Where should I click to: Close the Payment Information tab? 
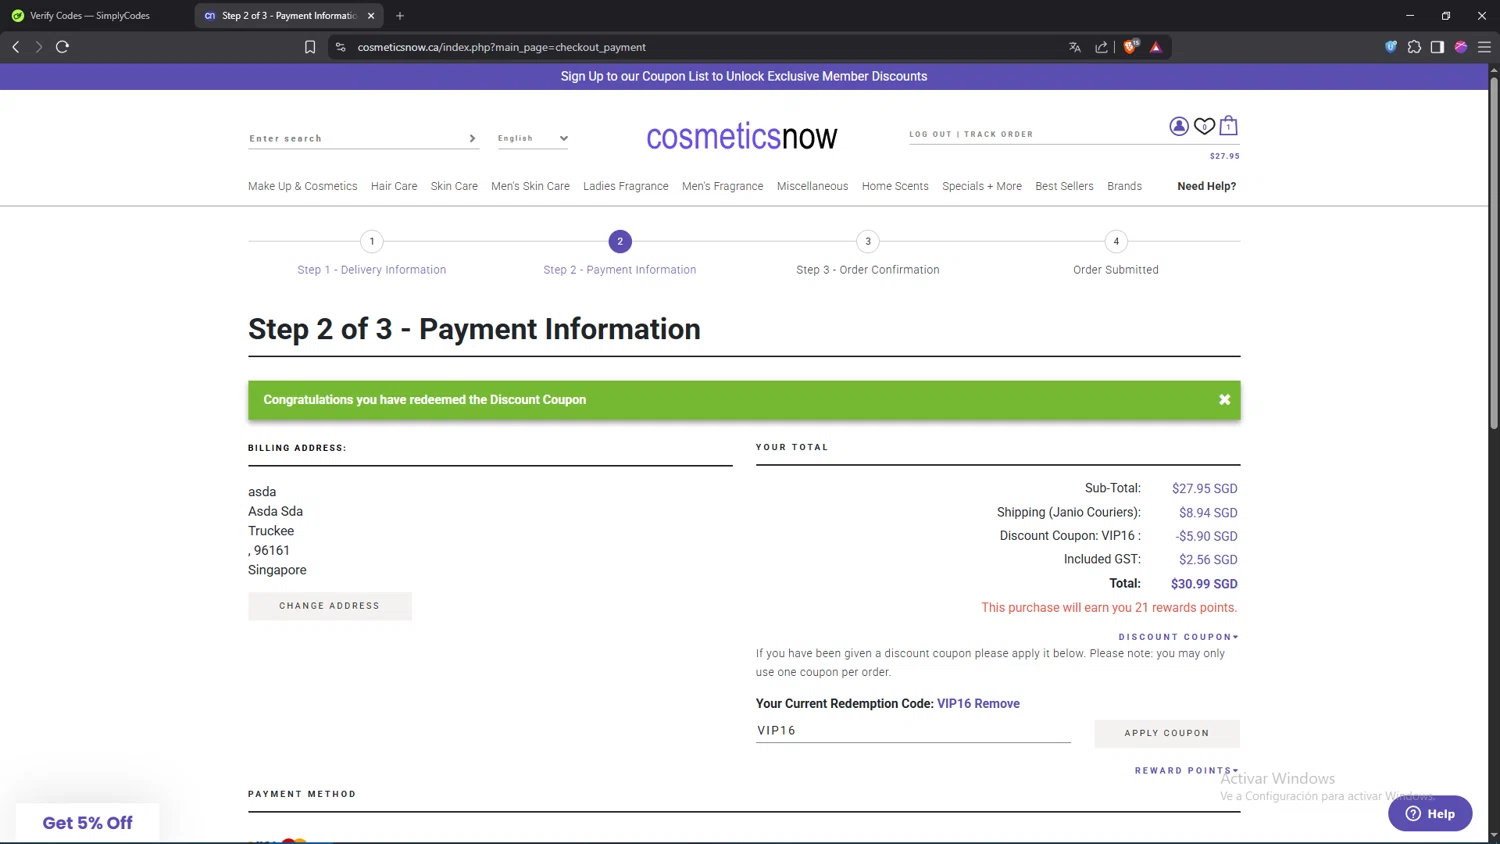tap(371, 16)
